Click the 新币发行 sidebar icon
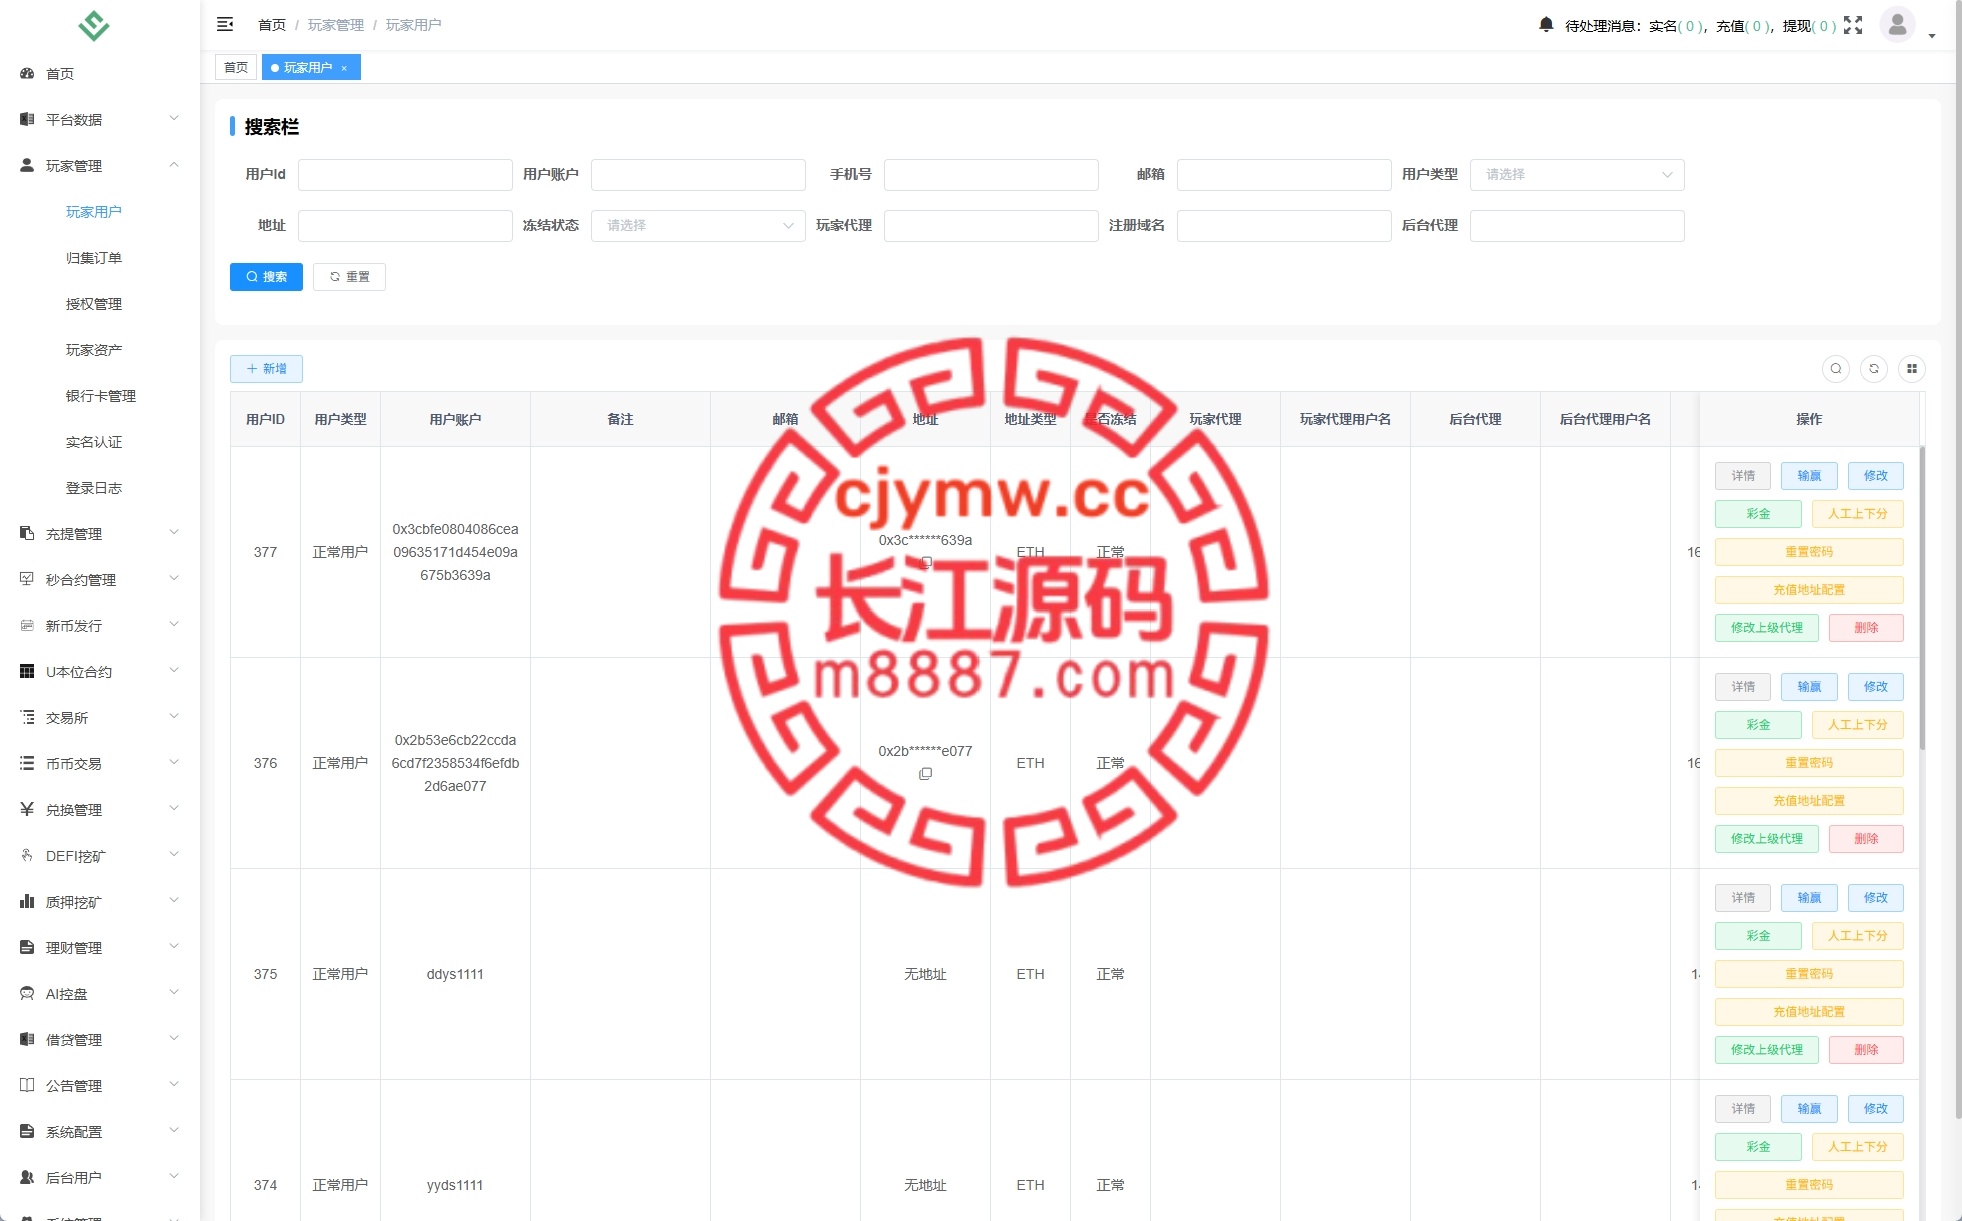 point(27,625)
